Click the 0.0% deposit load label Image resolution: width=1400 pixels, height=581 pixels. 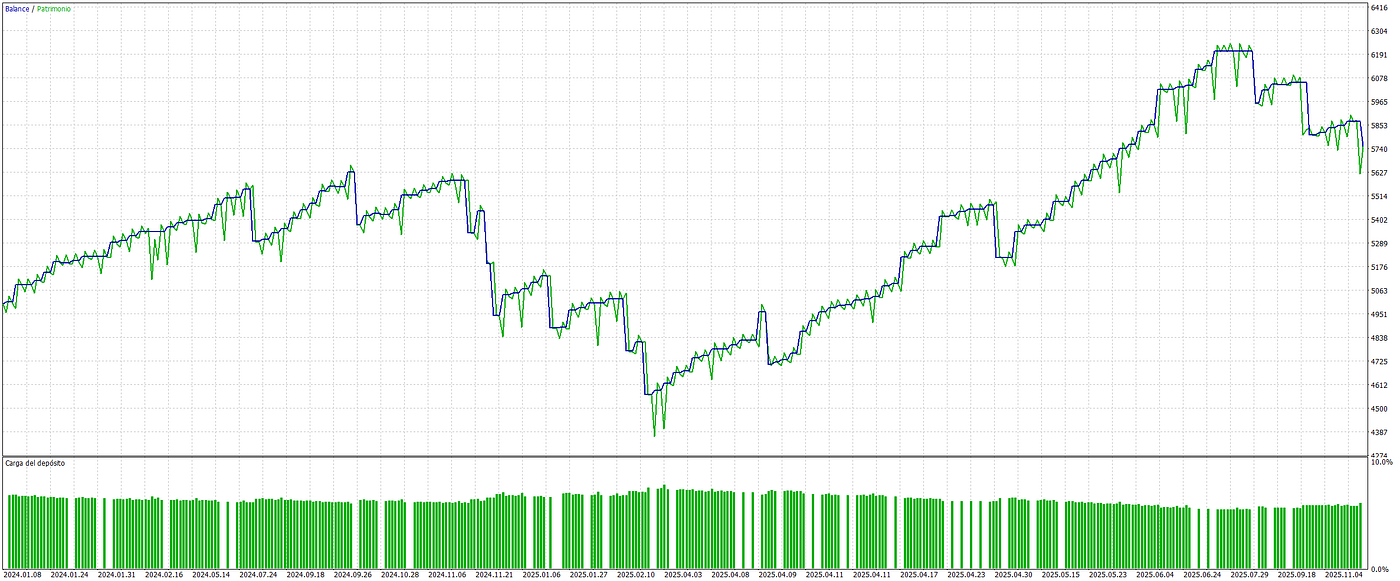pyautogui.click(x=1381, y=569)
